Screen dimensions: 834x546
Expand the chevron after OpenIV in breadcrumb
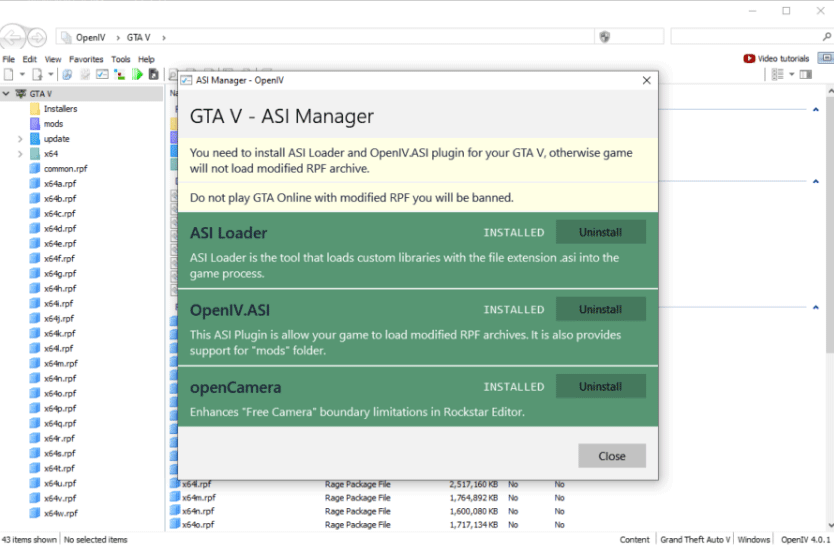point(118,38)
